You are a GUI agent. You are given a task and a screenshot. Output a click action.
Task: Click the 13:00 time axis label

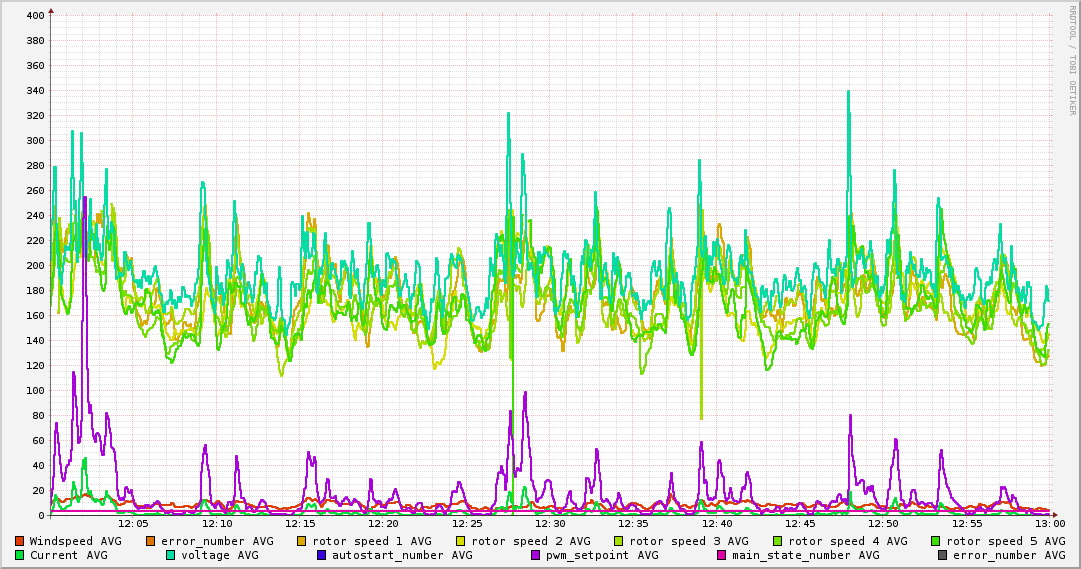(x=1049, y=523)
